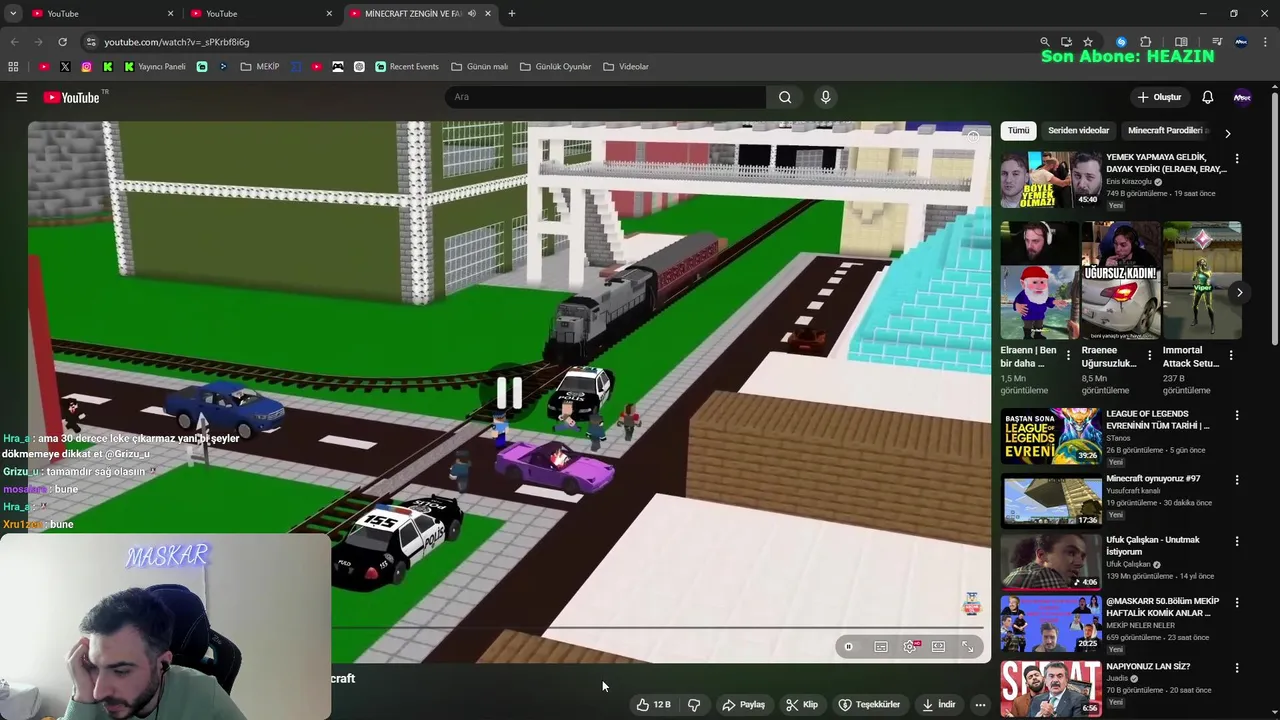Open the YouTube account avatar menu
Screen dimensions: 1280x720
point(1242,97)
